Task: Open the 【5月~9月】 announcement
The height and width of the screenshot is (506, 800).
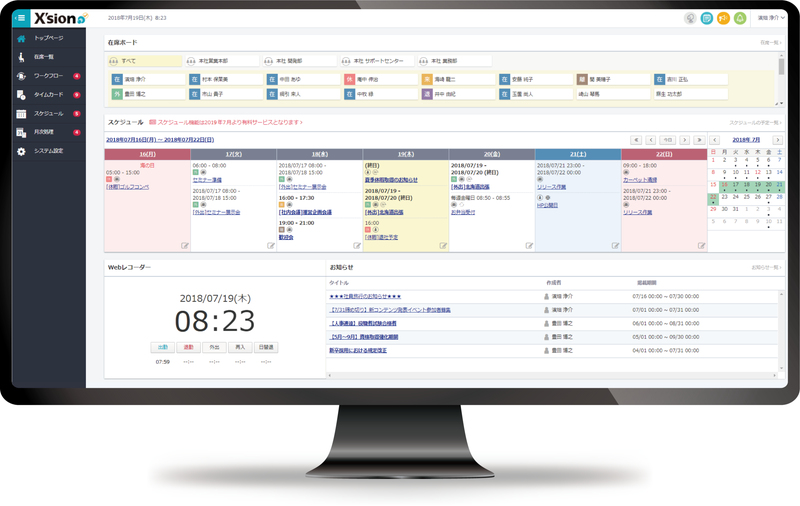Action: (364, 337)
